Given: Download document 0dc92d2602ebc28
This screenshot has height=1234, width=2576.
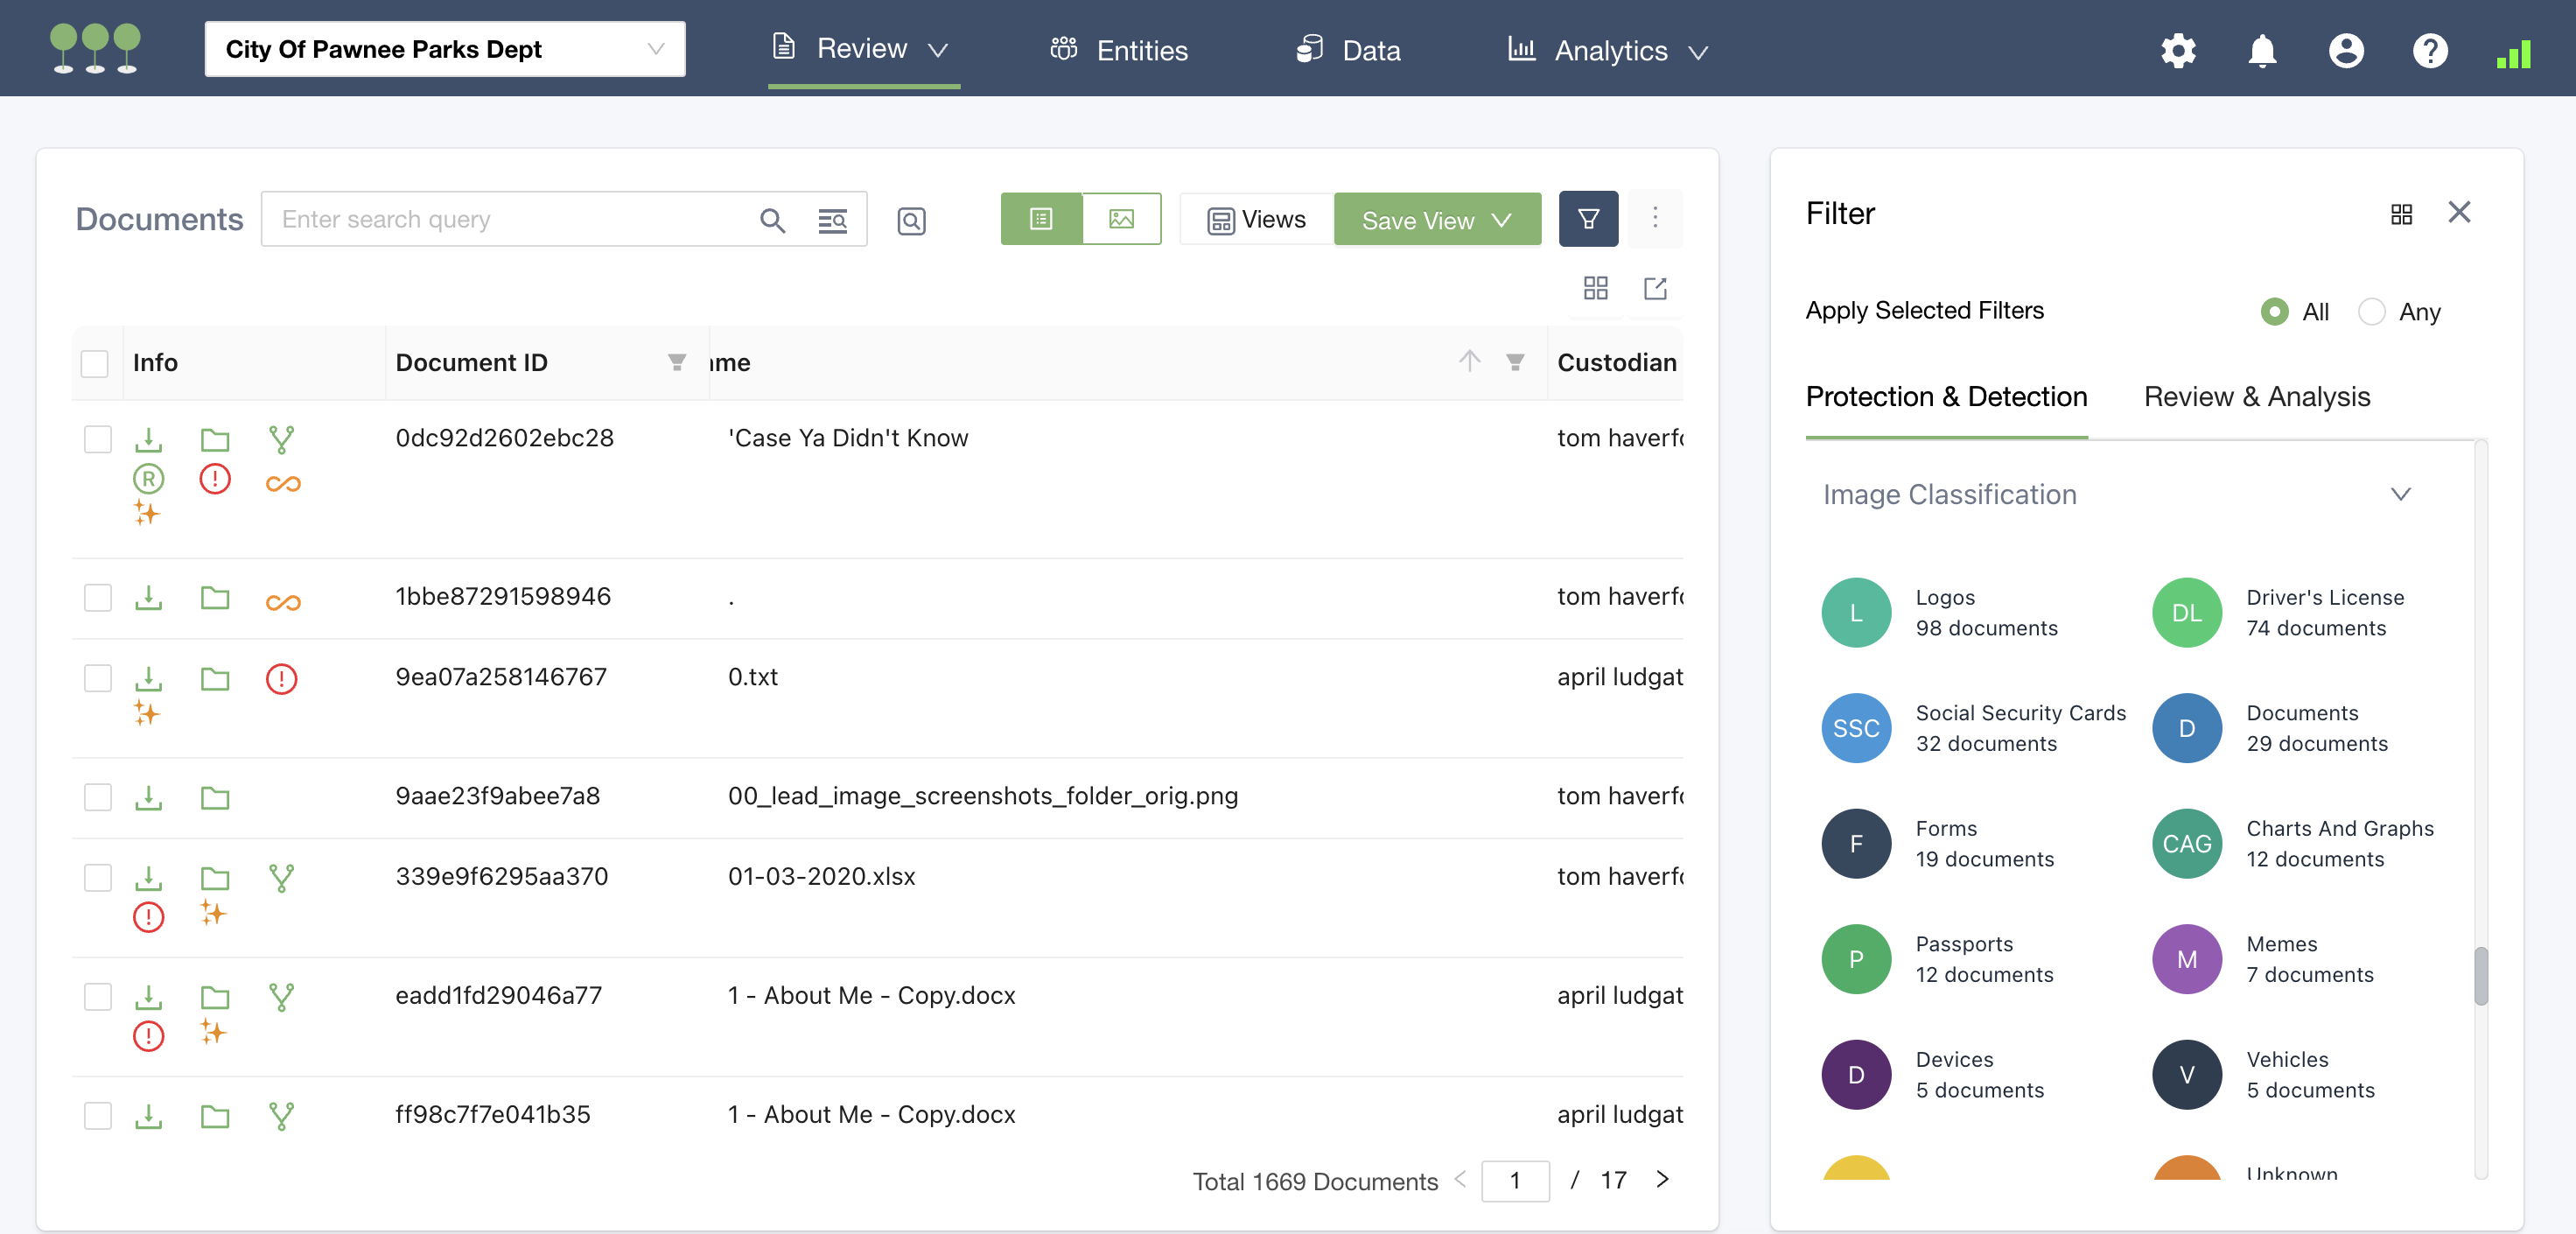Looking at the screenshot, I should [x=148, y=439].
